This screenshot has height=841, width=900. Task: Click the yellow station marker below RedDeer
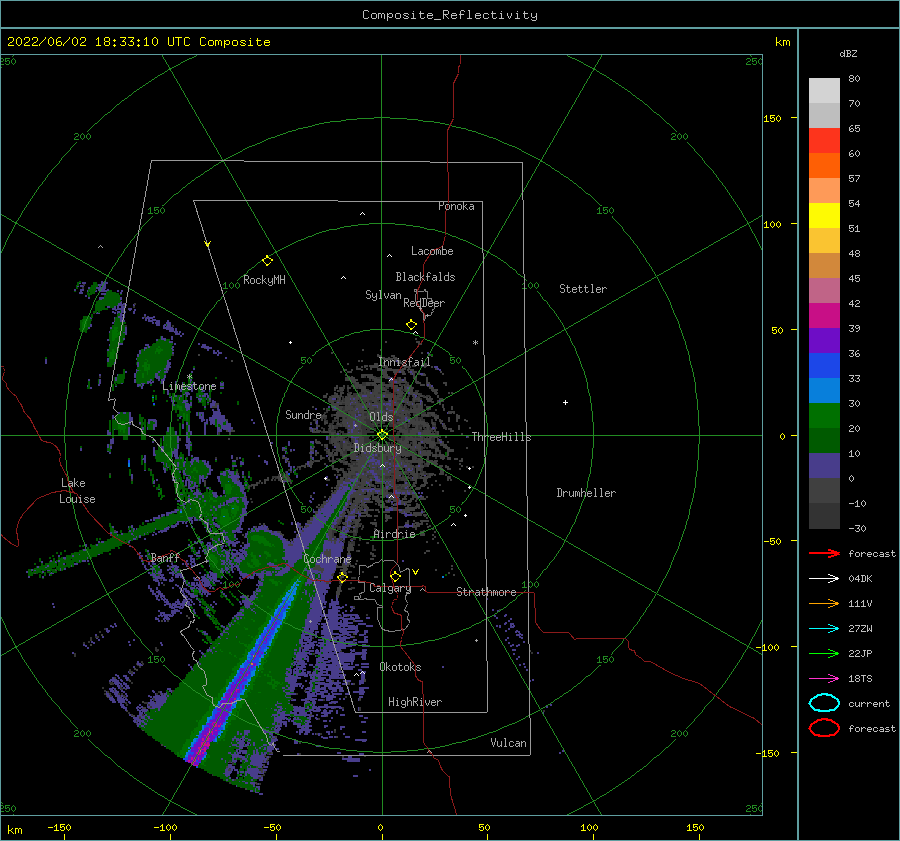point(412,325)
